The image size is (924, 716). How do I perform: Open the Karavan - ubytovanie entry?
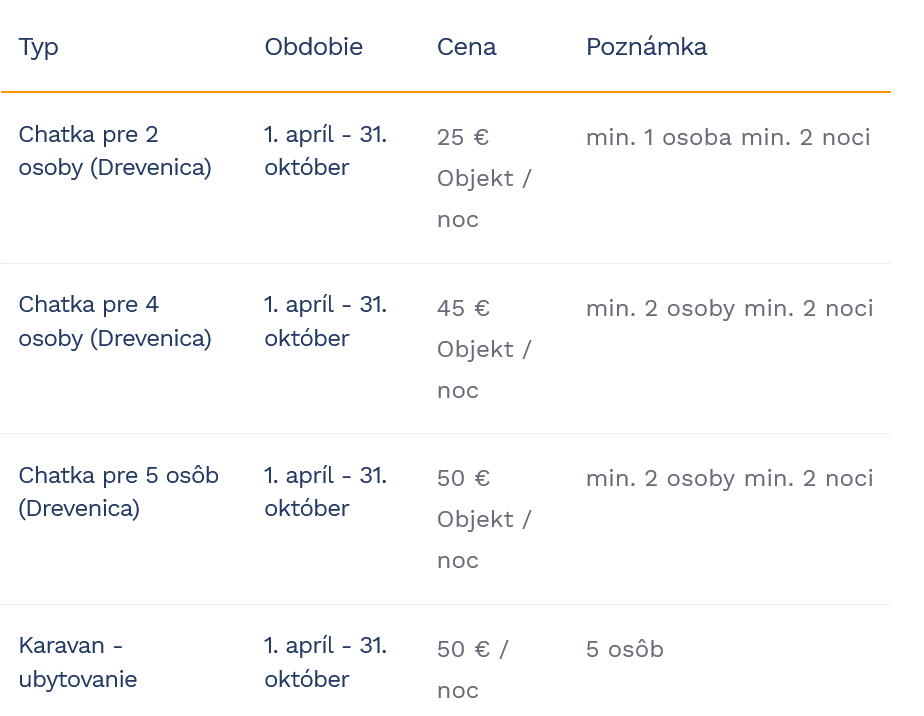[78, 662]
